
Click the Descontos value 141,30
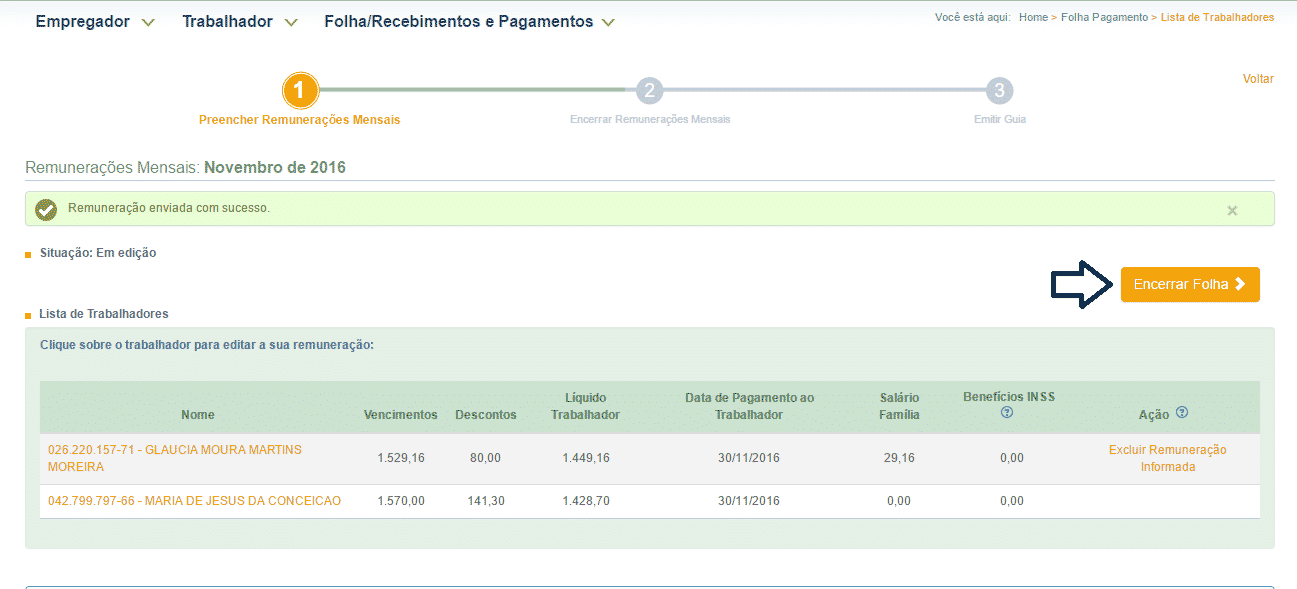click(486, 501)
